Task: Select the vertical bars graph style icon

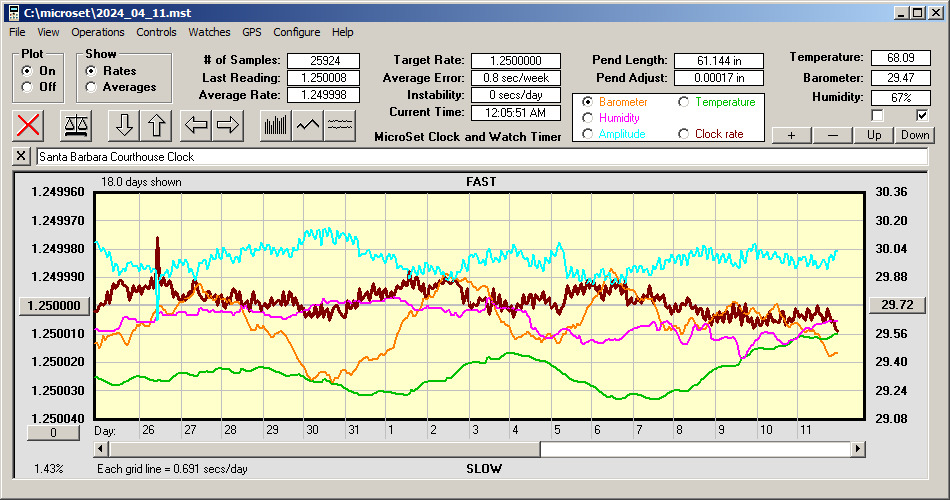Action: coord(275,125)
